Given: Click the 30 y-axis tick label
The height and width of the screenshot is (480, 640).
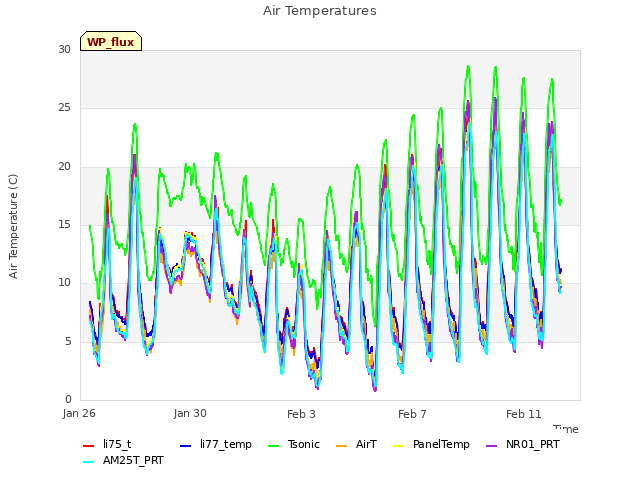Looking at the screenshot, I should pyautogui.click(x=64, y=49).
